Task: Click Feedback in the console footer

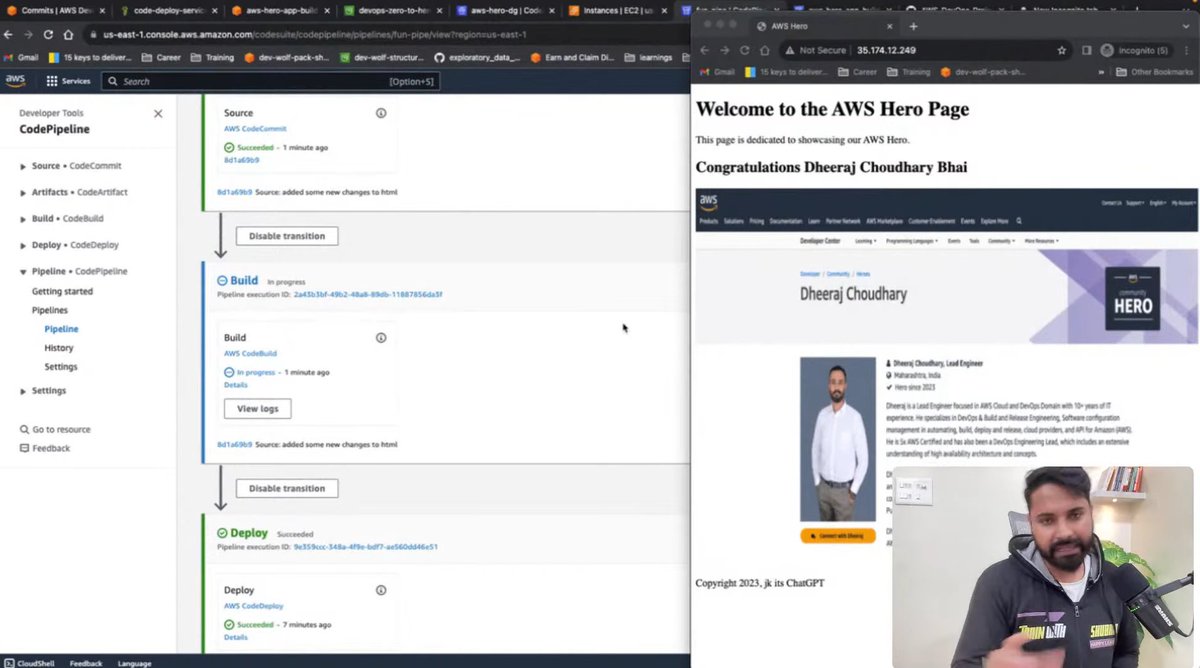Action: [x=86, y=663]
